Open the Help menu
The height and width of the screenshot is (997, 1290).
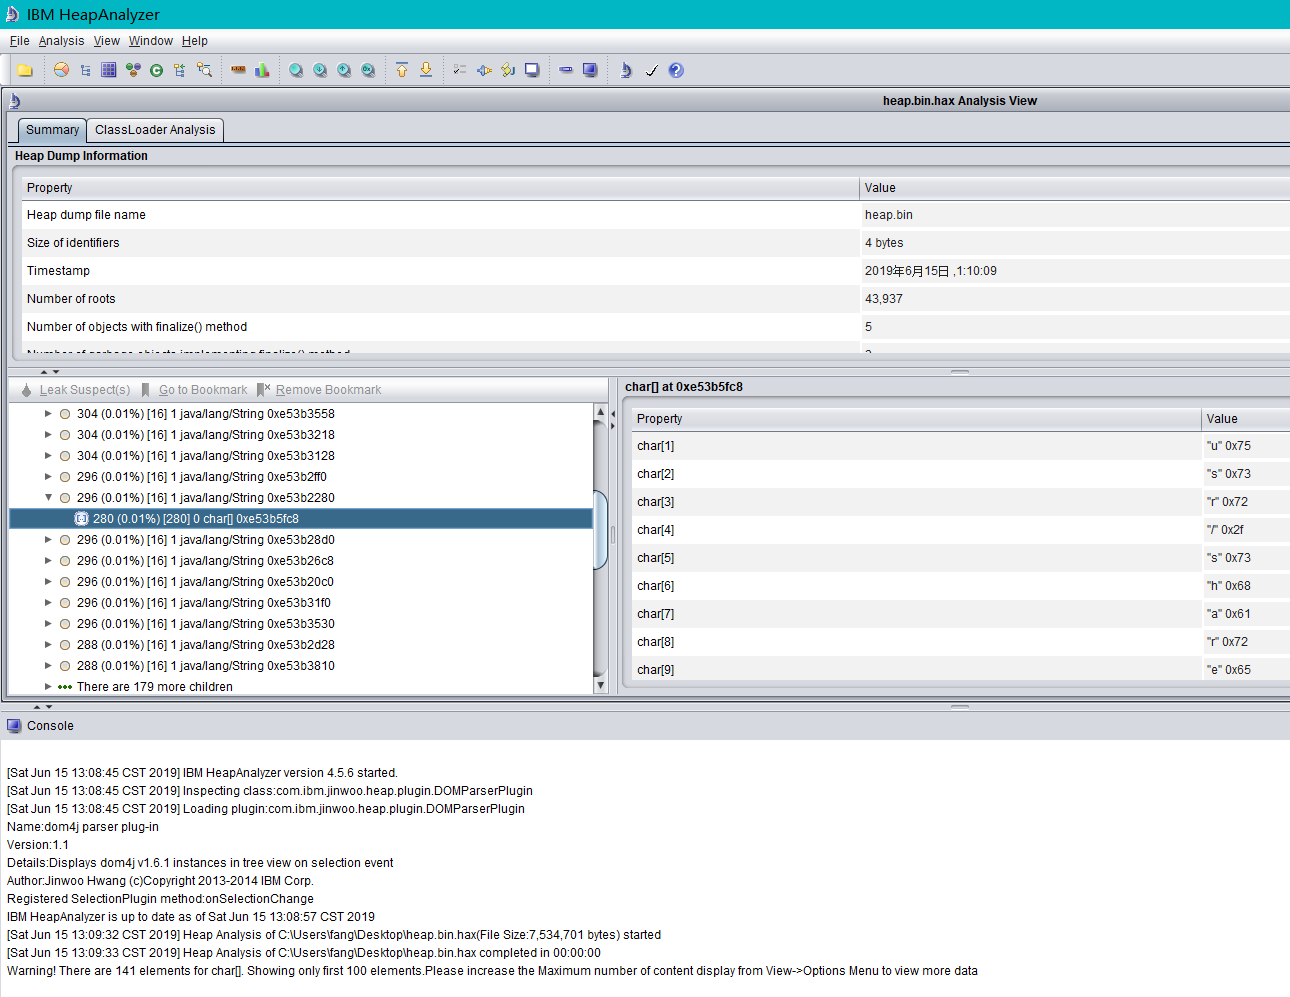(195, 41)
